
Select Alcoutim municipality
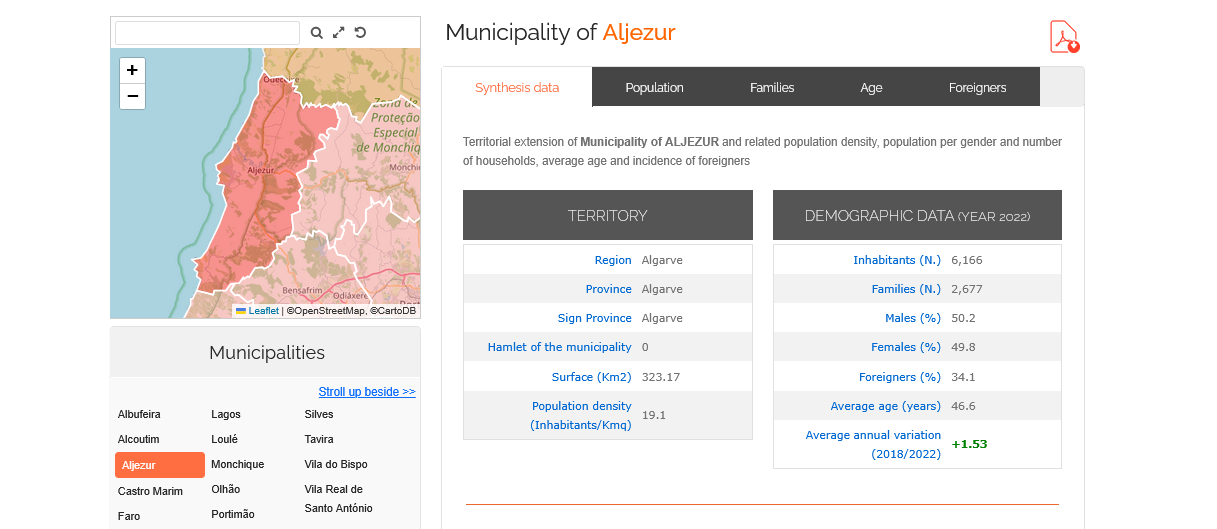pos(139,439)
